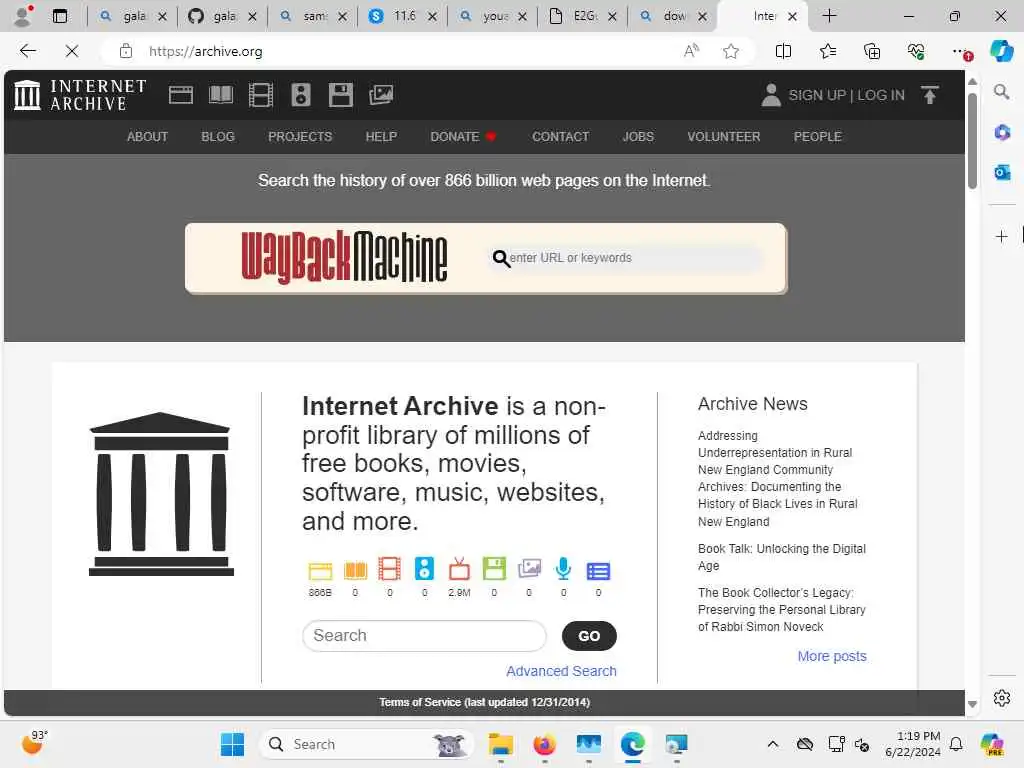Screen dimensions: 1024x768
Task: Click the Internet Archive logo in header
Action: (80, 95)
